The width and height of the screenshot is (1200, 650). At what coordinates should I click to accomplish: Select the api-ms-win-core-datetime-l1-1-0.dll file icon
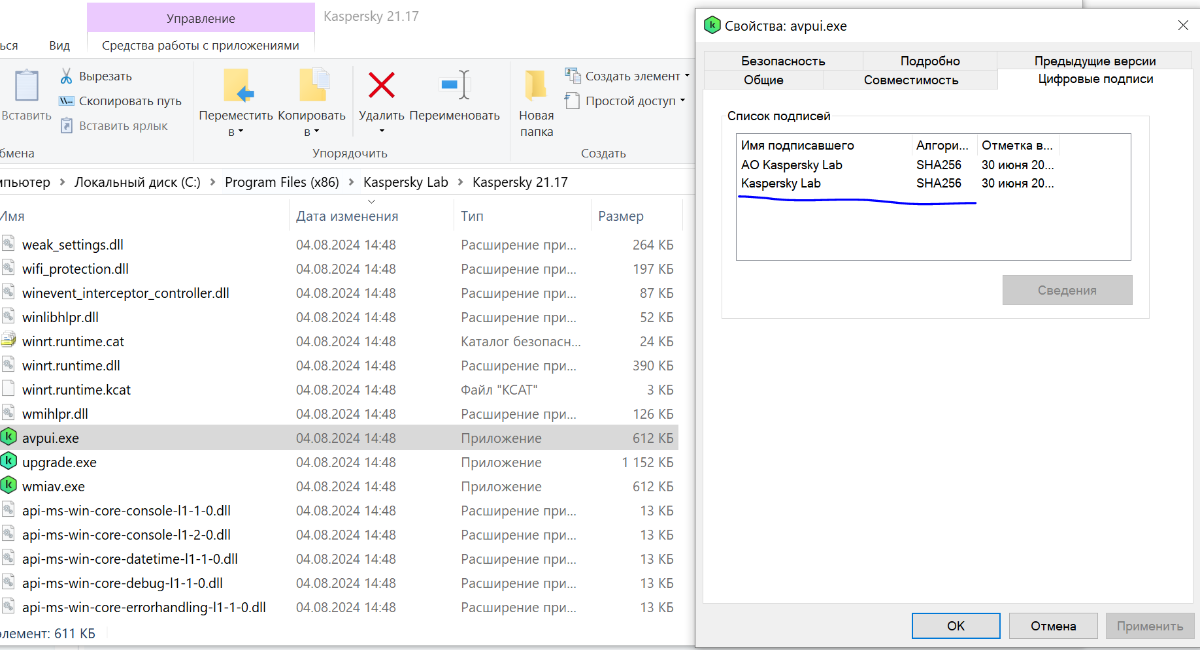point(9,559)
